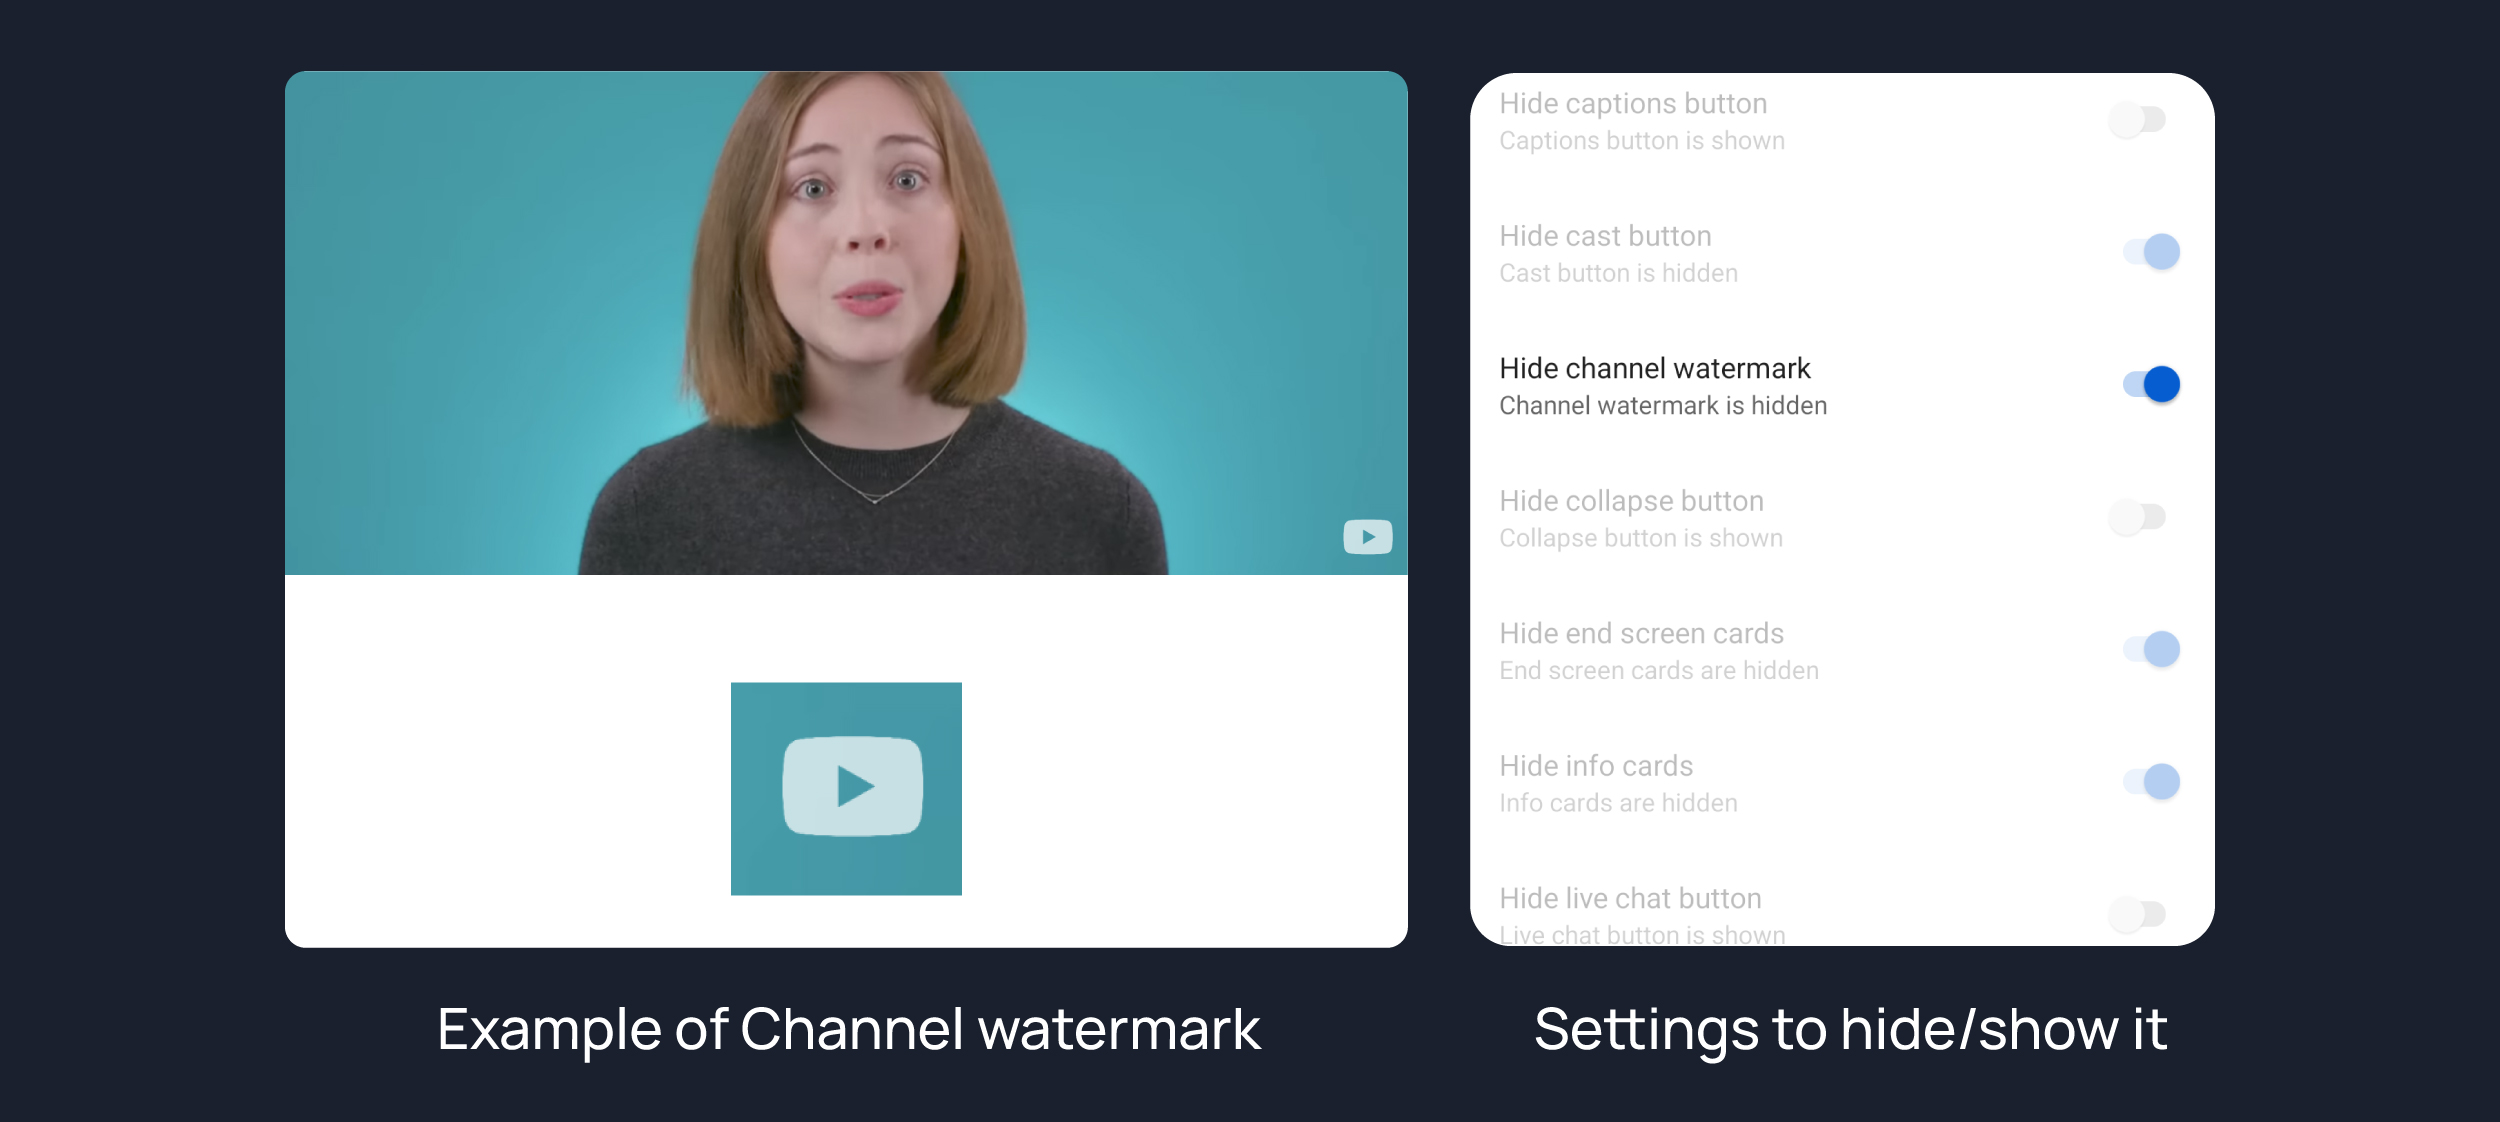Disable the Hide cast button switch
This screenshot has height=1122, width=2500.
point(2151,252)
